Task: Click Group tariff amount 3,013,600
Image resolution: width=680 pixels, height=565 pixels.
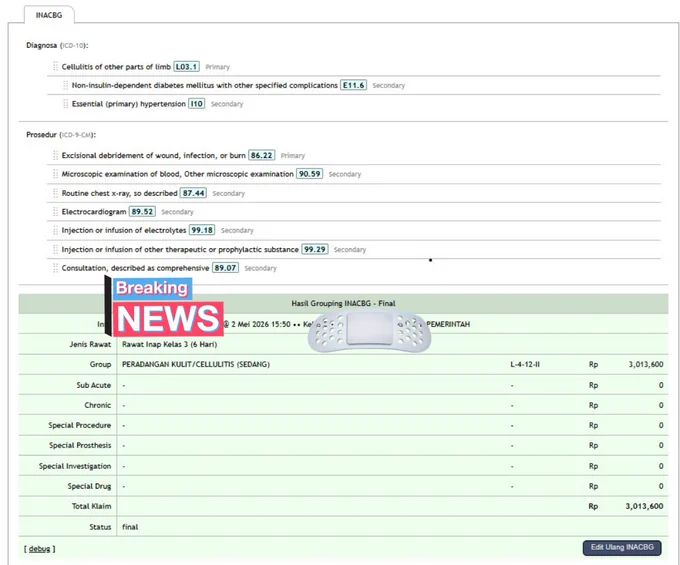Action: tap(646, 365)
